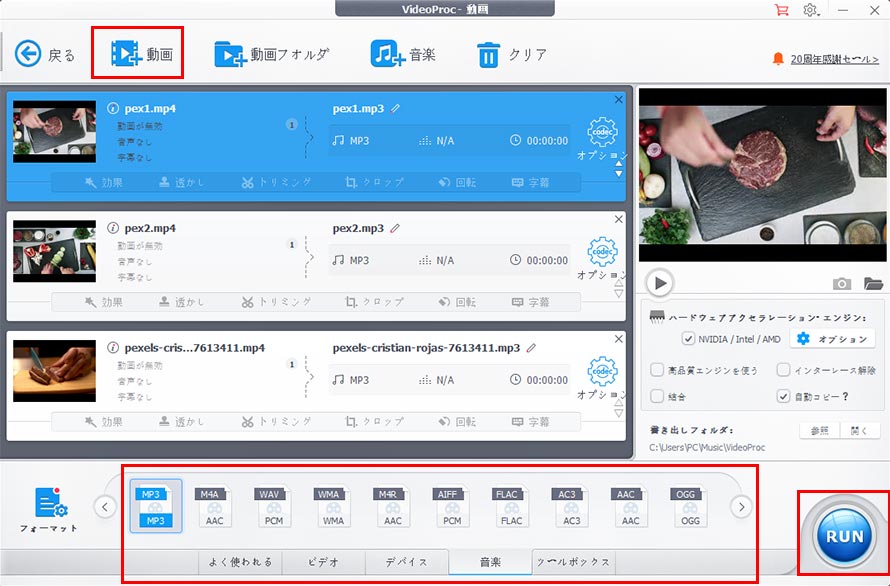Open the フォーマット format settings
The image size is (890, 586).
(x=49, y=509)
